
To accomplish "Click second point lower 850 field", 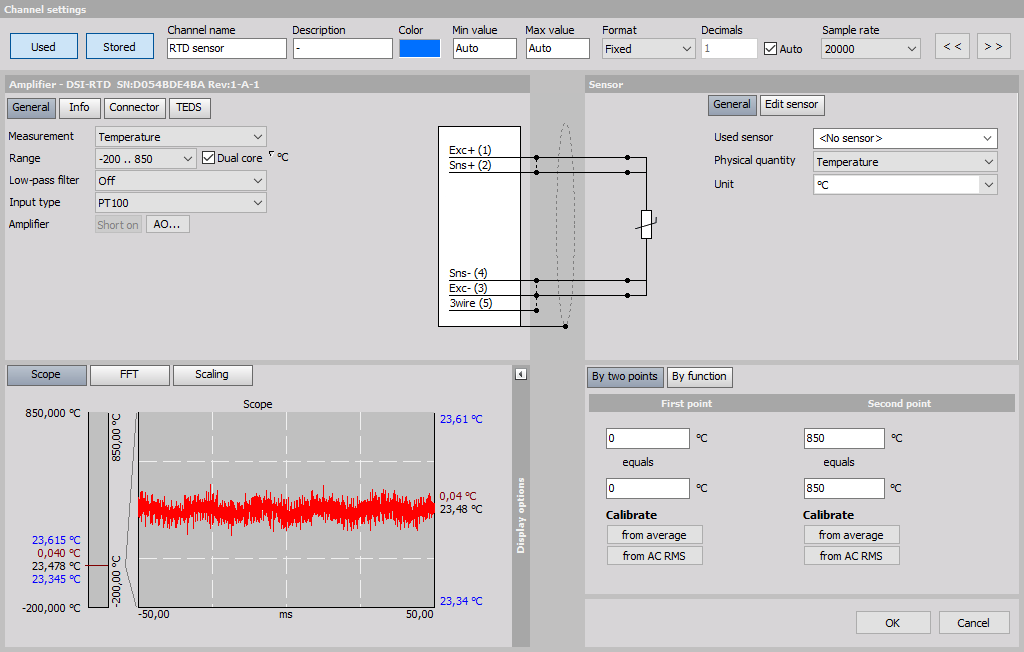I will coord(844,488).
